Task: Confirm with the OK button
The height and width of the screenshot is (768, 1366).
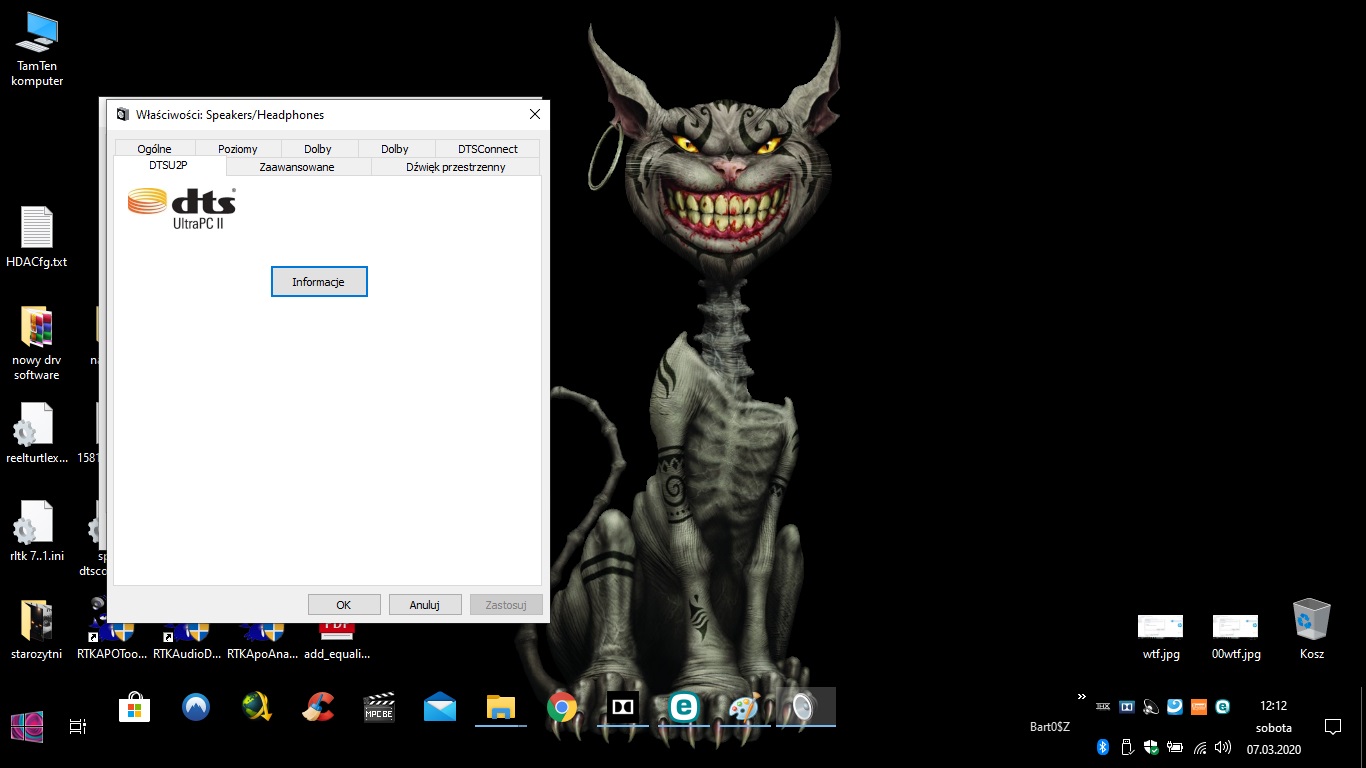Action: pos(344,605)
